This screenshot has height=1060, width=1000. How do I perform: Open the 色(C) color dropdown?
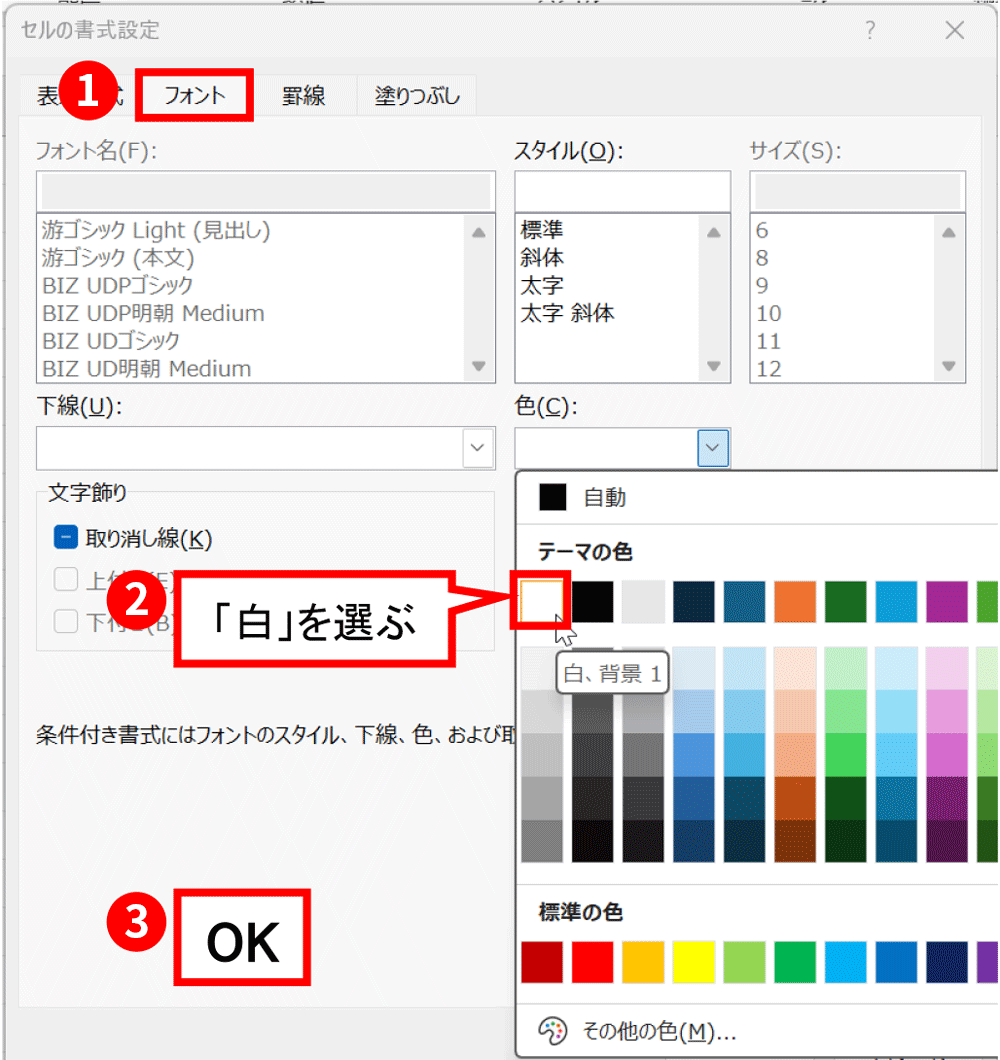[x=714, y=448]
